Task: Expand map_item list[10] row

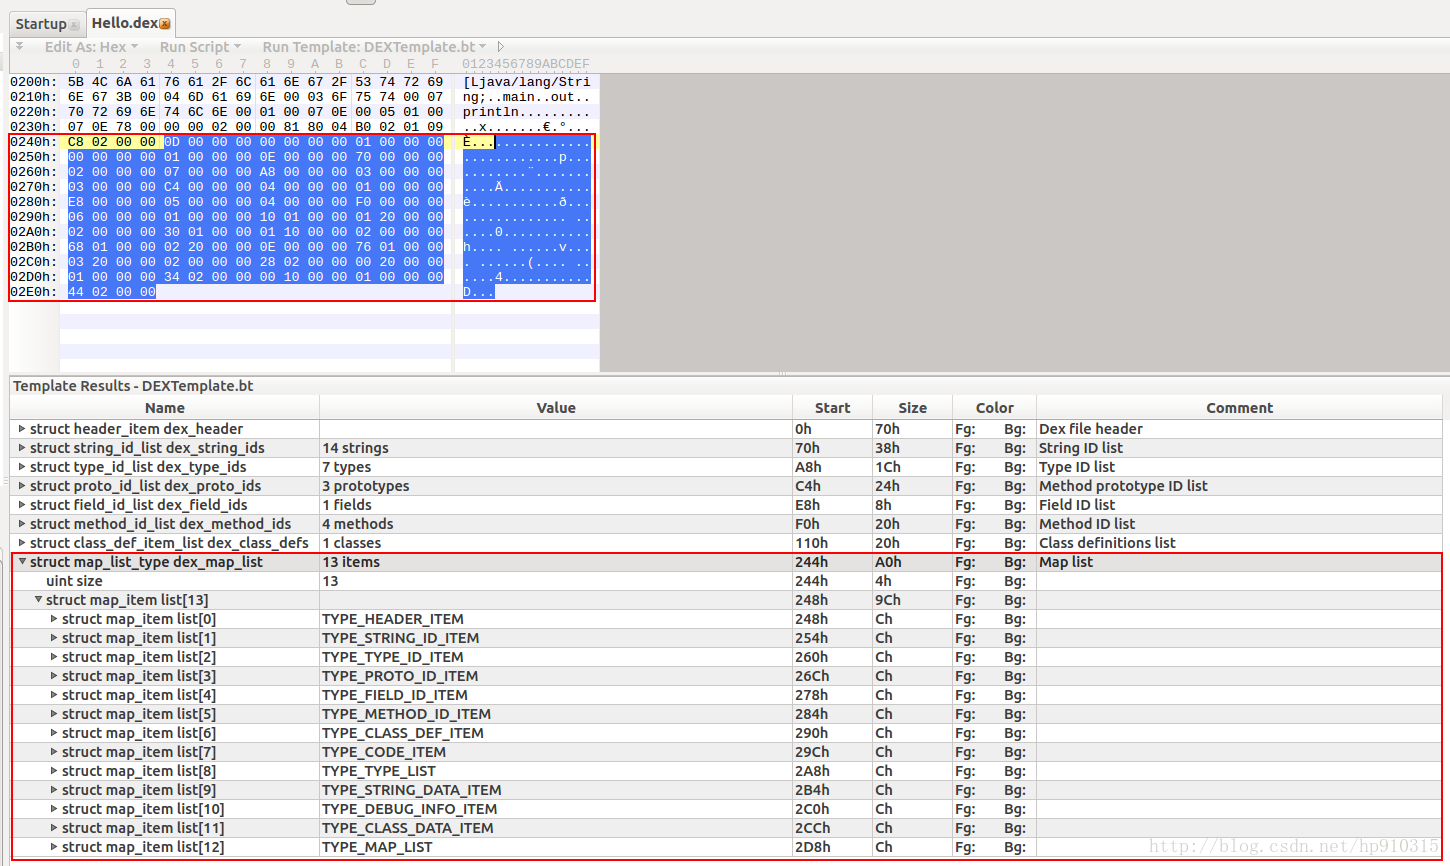Action: [x=54, y=809]
